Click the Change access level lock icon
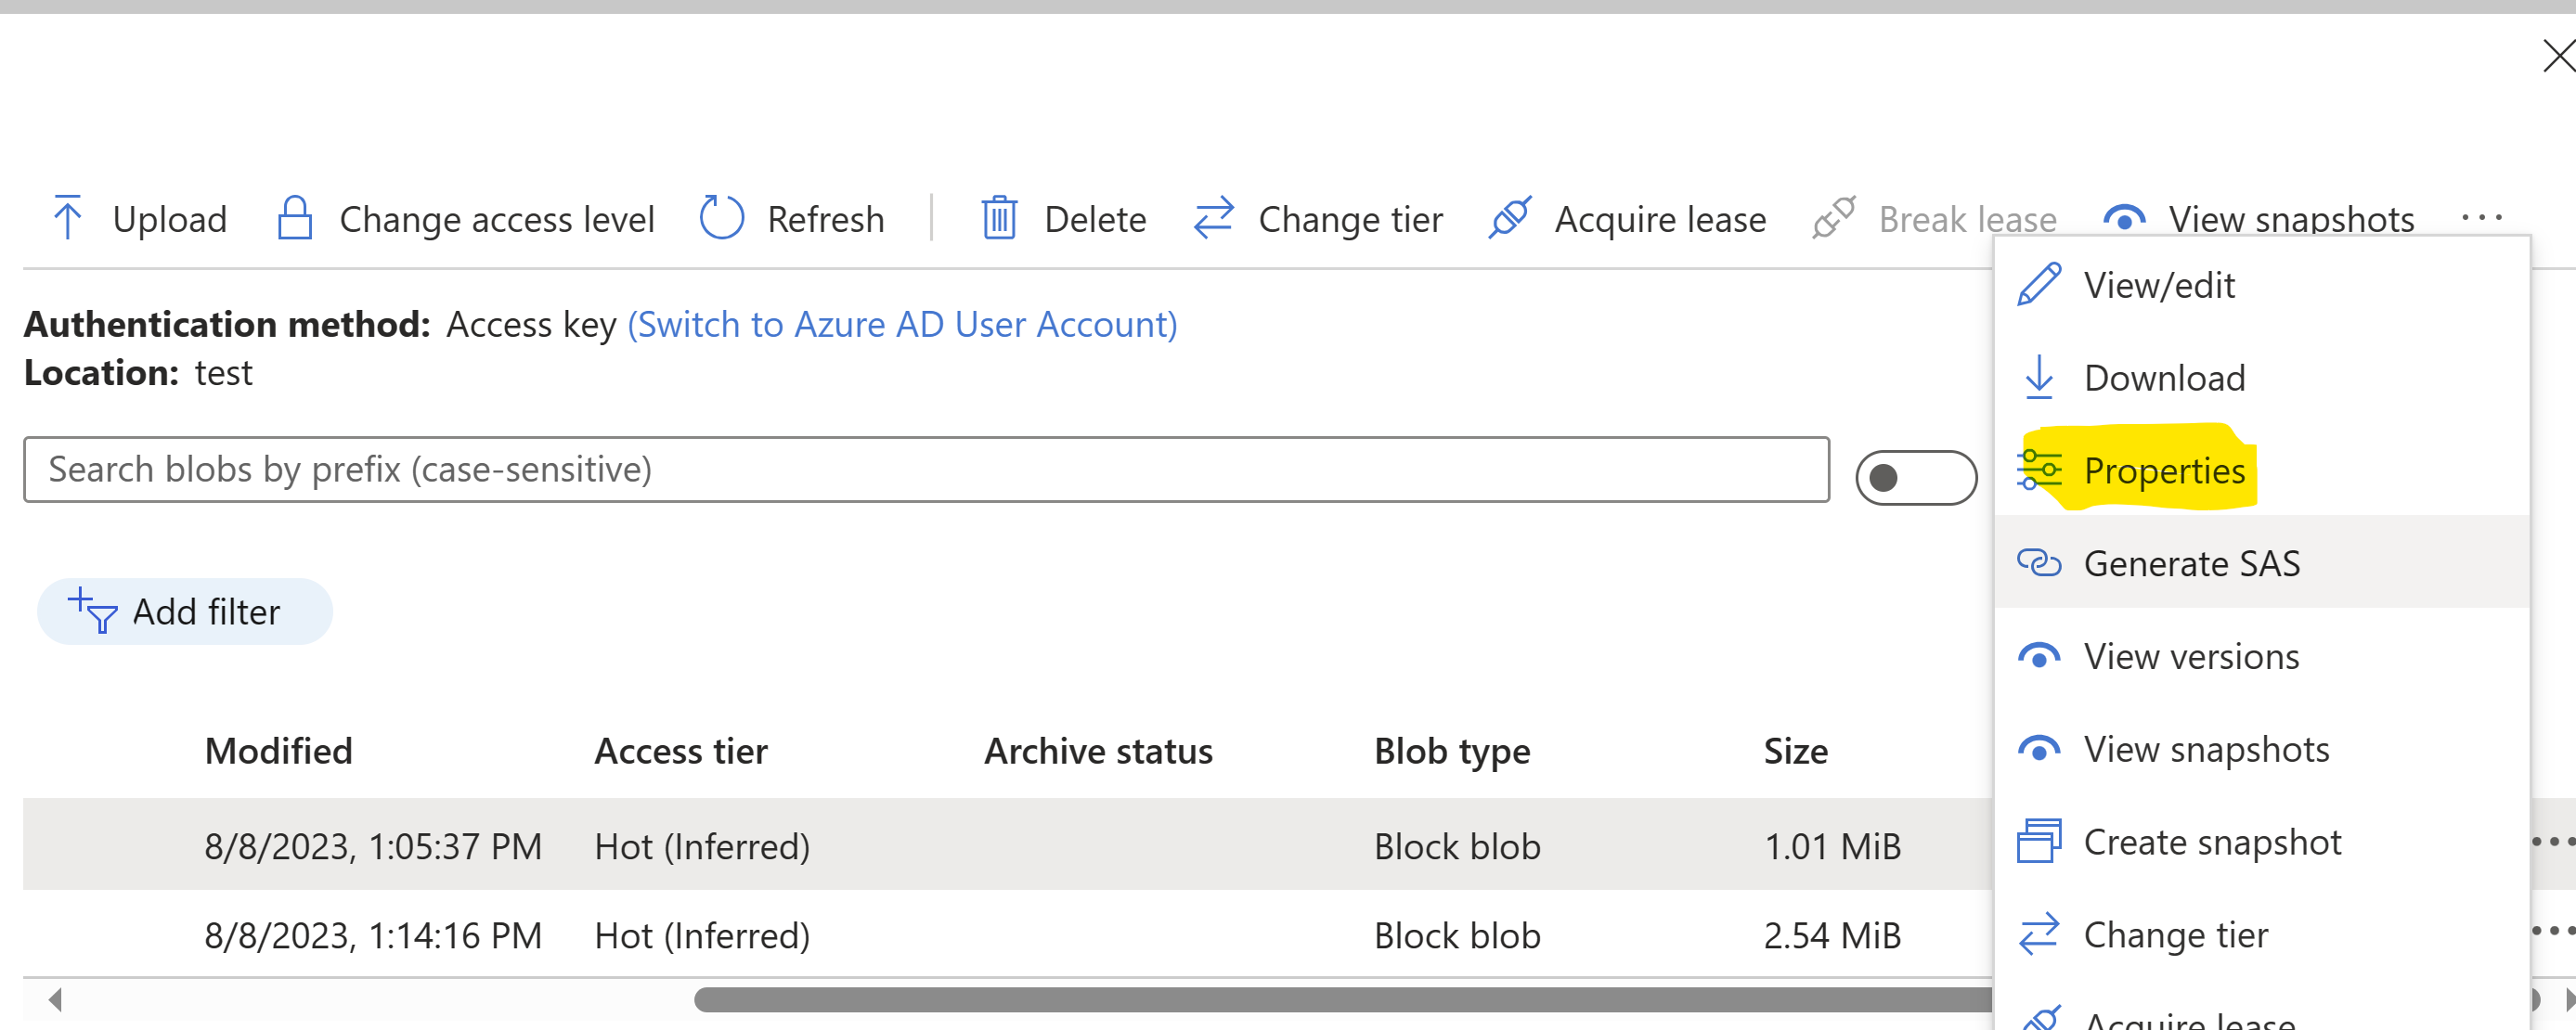The width and height of the screenshot is (2576, 1030). coord(294,218)
